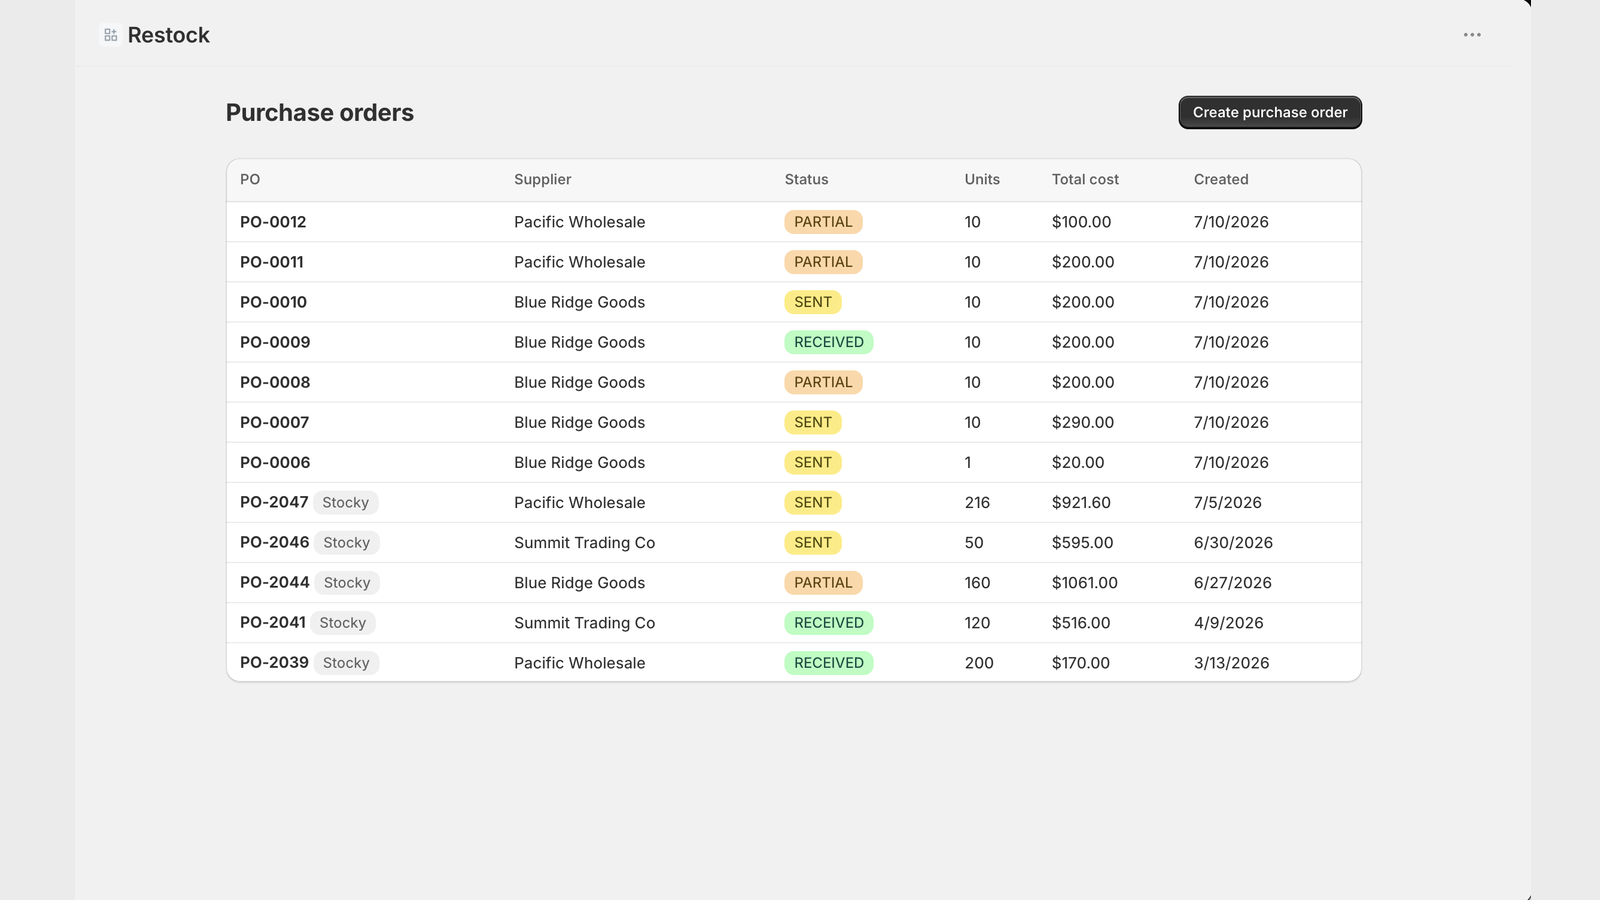
Task: Select the PO-0010 row
Action: coord(794,302)
